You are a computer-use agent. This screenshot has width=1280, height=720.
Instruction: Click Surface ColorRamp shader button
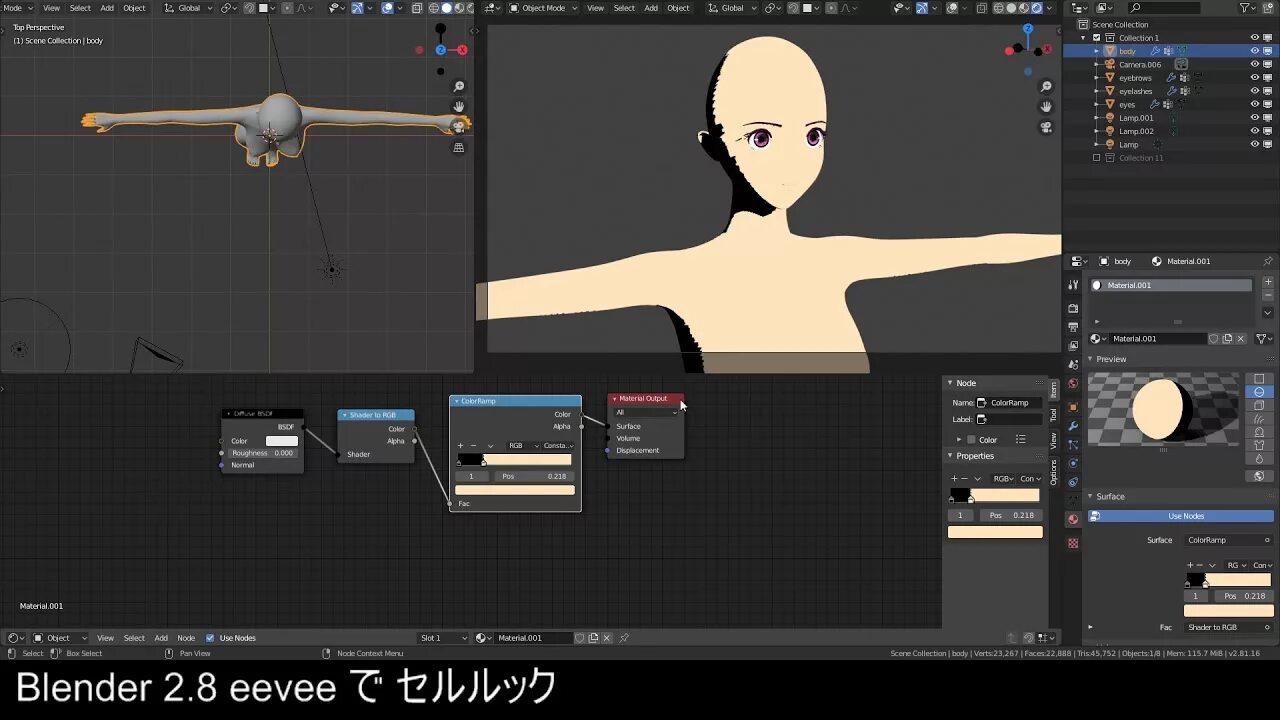tap(1229, 540)
